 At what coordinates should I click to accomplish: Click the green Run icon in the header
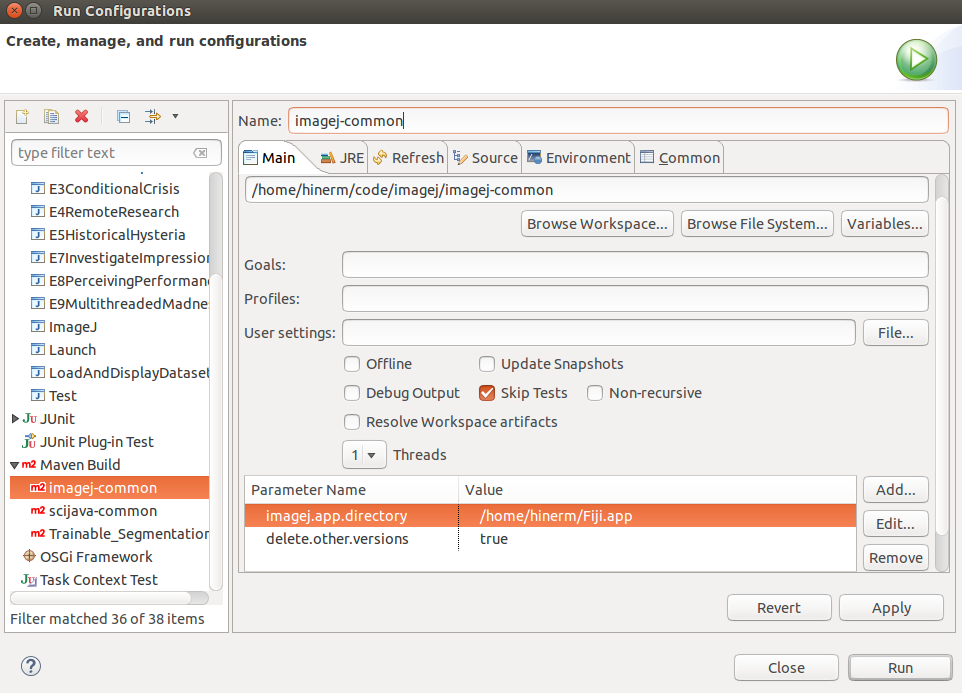tap(916, 60)
